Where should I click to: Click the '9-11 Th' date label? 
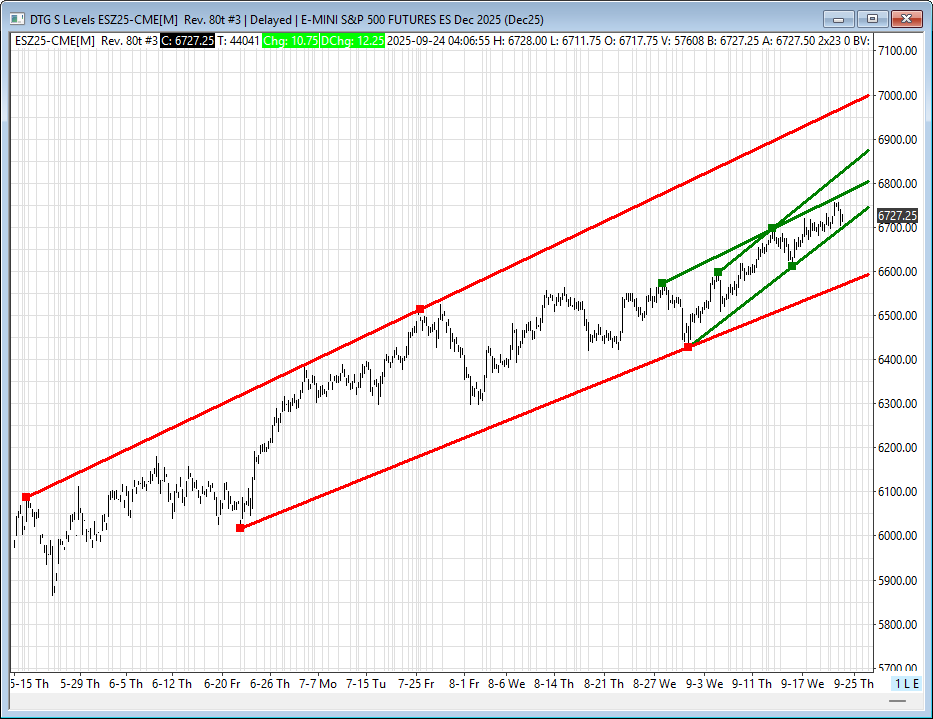click(752, 684)
